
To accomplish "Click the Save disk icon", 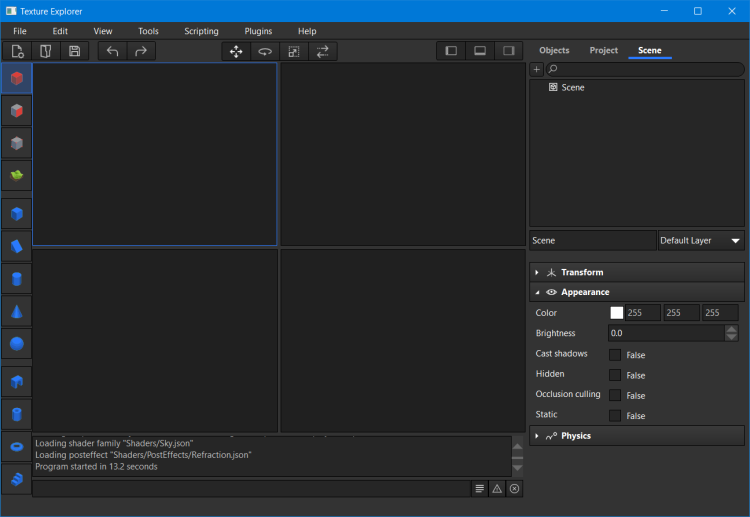I will tap(74, 51).
